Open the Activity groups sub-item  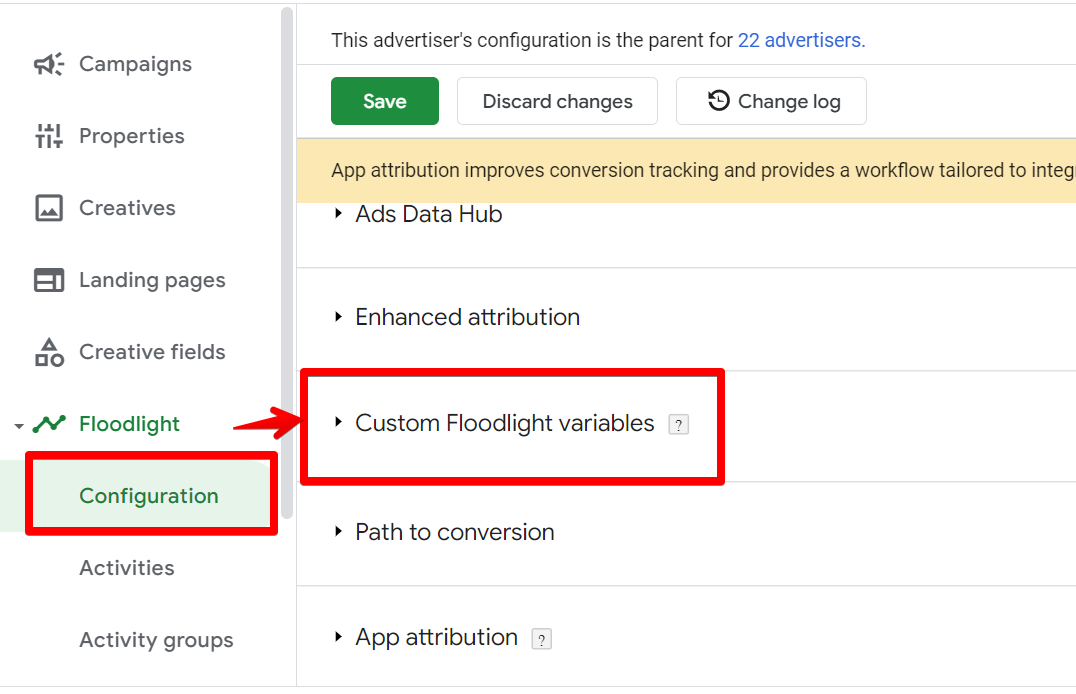click(156, 640)
